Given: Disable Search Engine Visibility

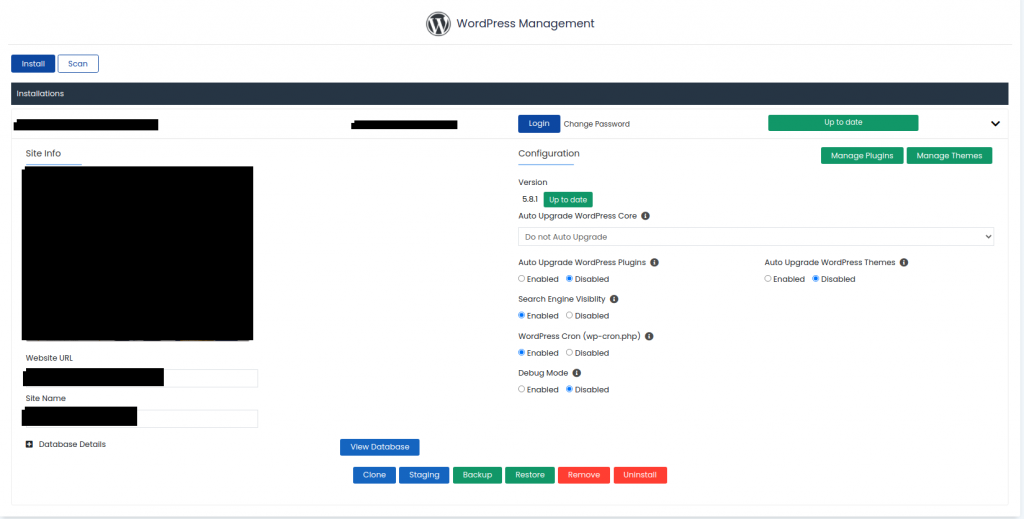Looking at the screenshot, I should pyautogui.click(x=569, y=315).
